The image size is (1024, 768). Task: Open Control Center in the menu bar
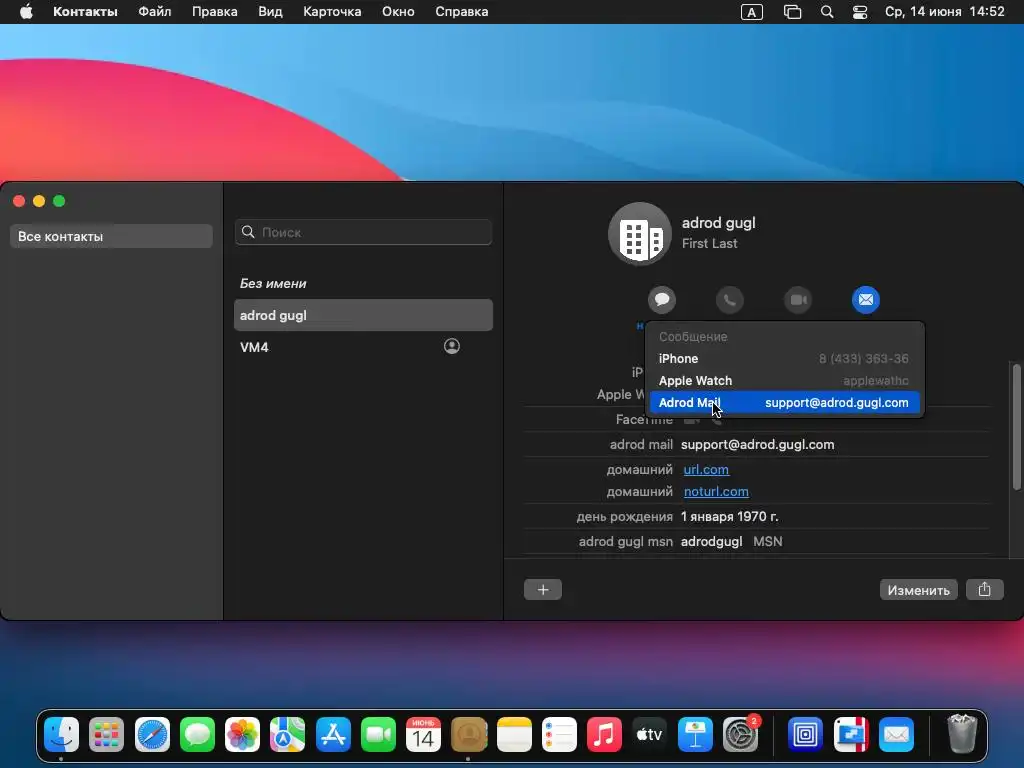point(860,12)
